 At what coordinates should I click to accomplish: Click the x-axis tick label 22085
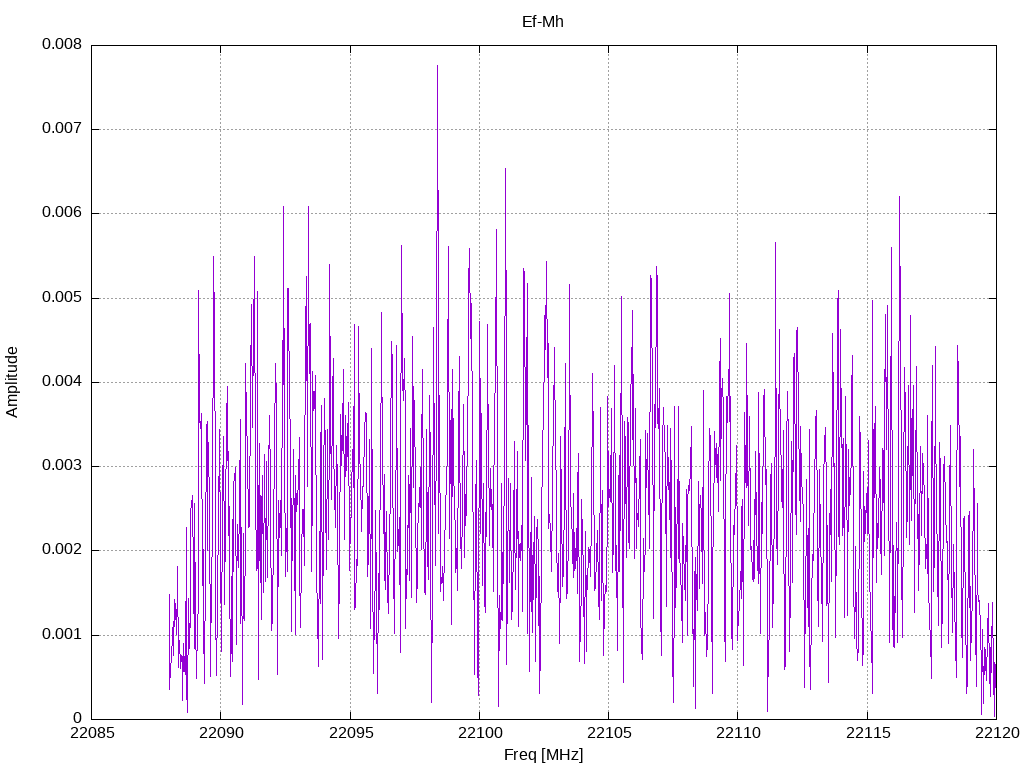91,733
